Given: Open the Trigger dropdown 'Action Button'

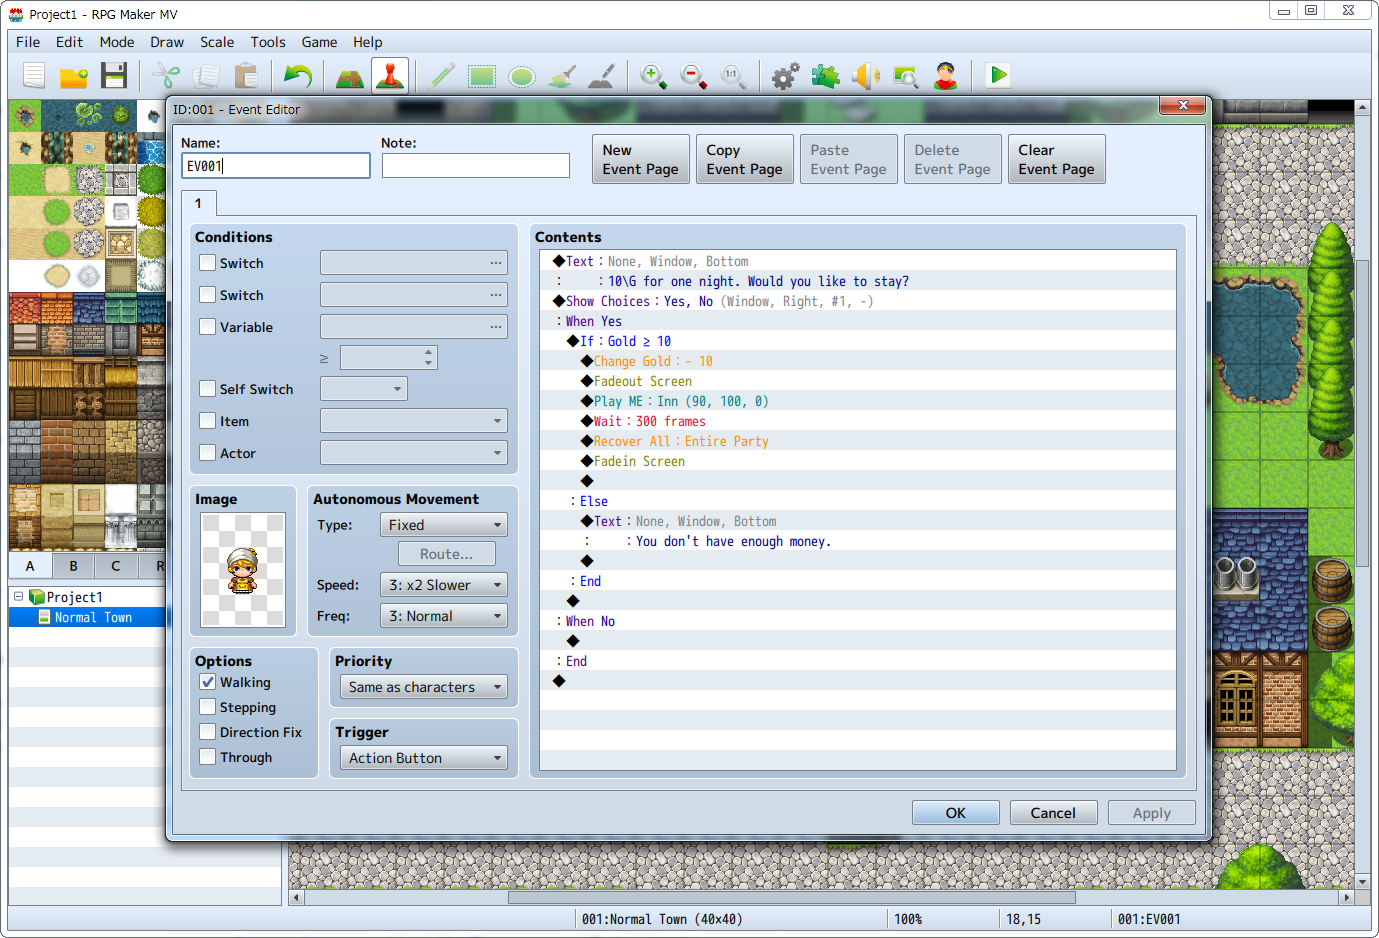Looking at the screenshot, I should click(x=423, y=758).
